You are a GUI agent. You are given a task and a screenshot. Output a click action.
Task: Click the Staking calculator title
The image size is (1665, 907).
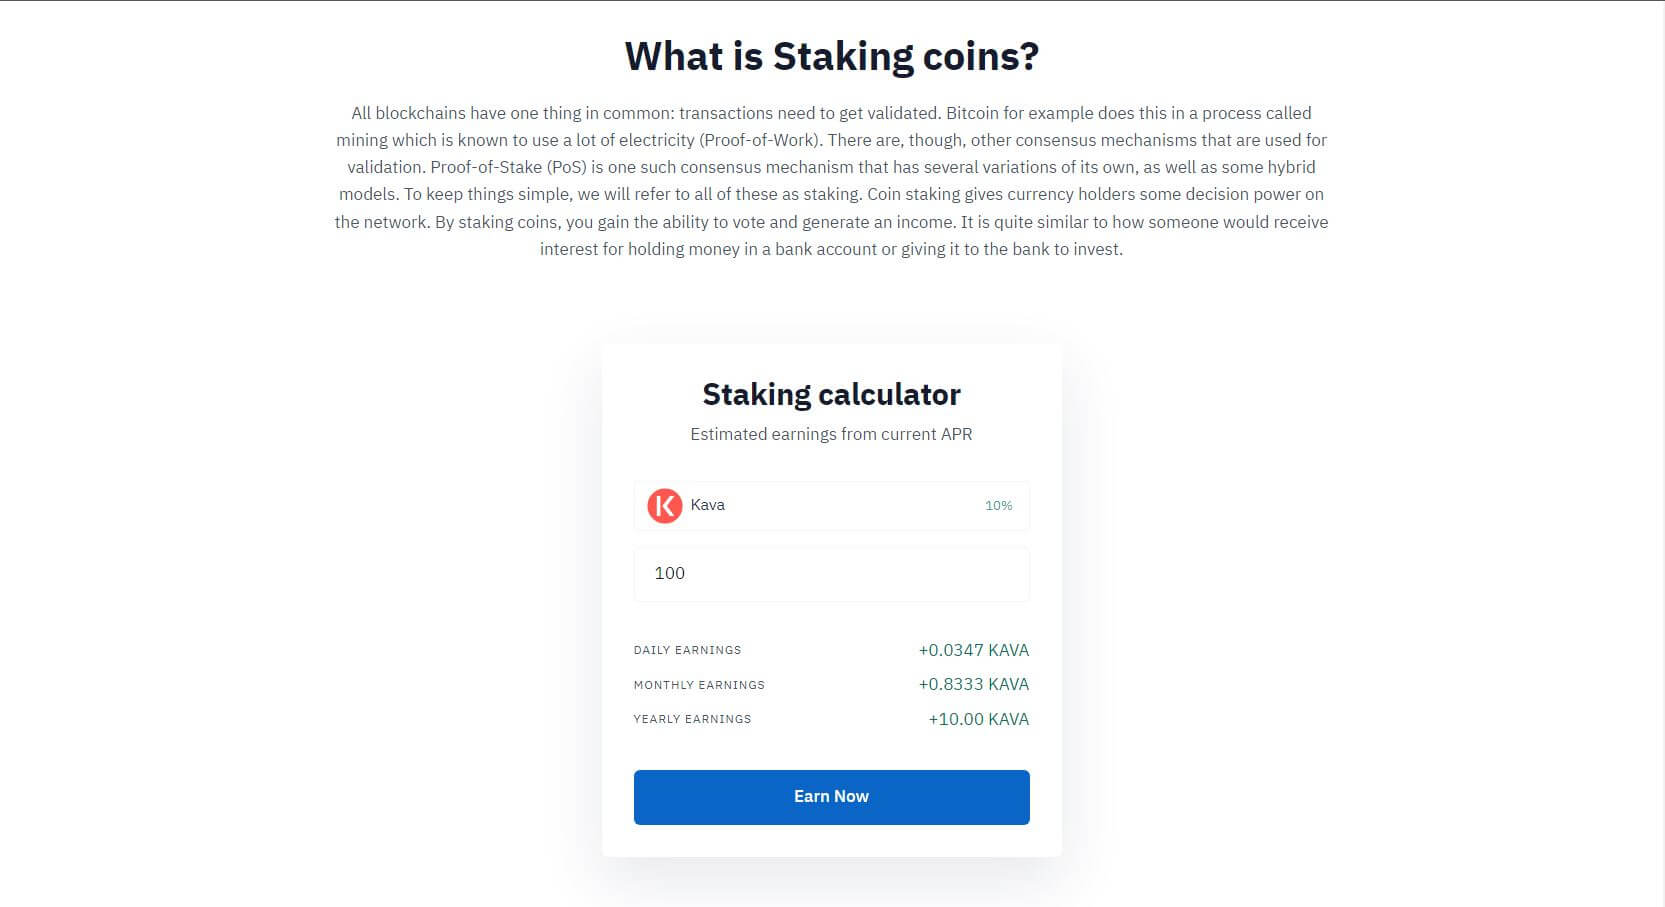[831, 394]
